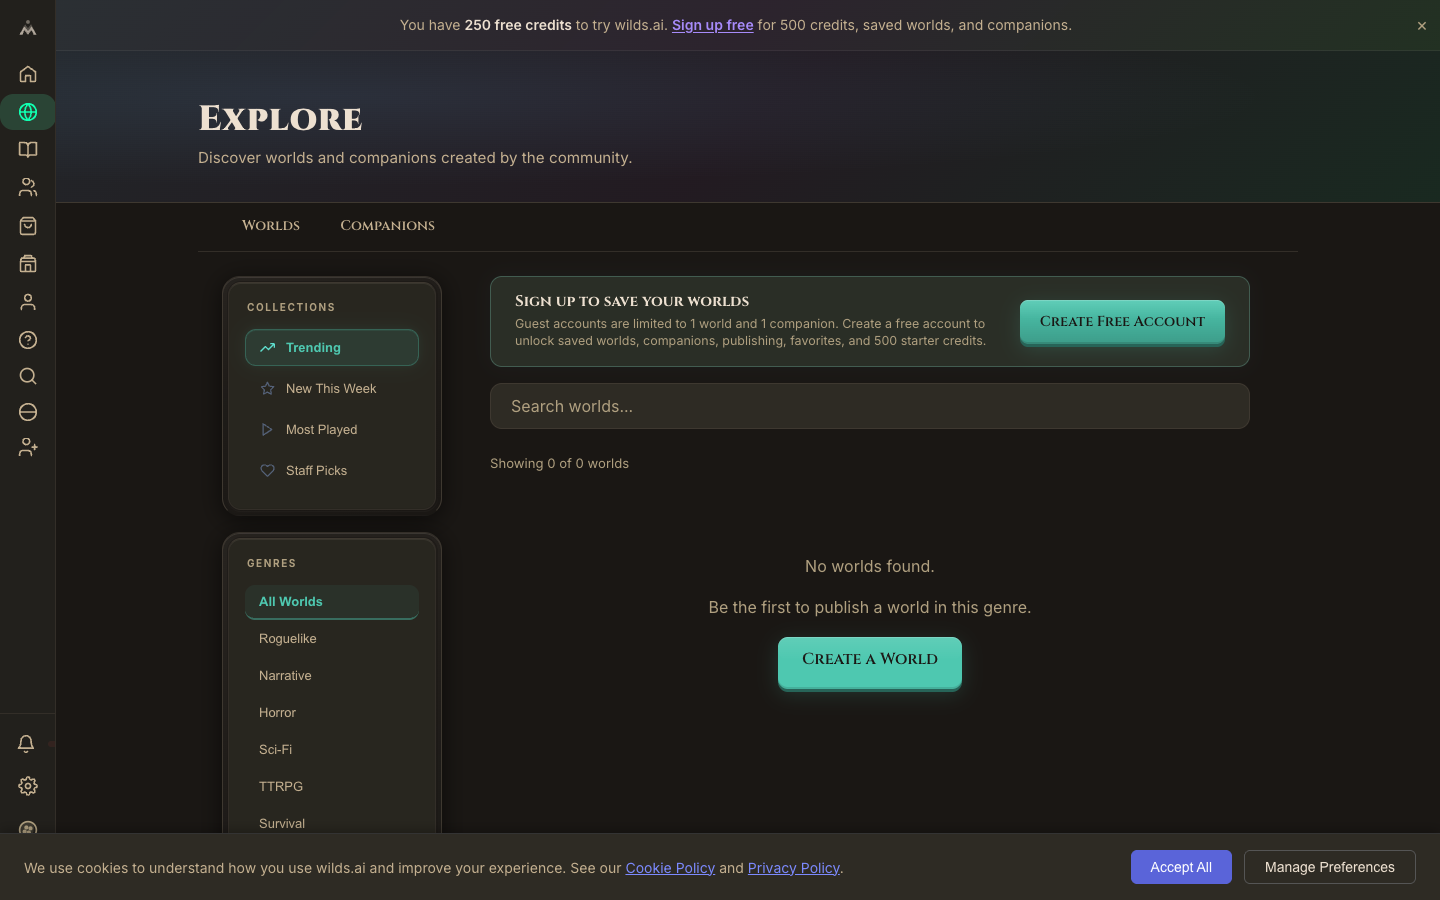The width and height of the screenshot is (1440, 900).
Task: Go to Home via the house icon
Action: (28, 74)
